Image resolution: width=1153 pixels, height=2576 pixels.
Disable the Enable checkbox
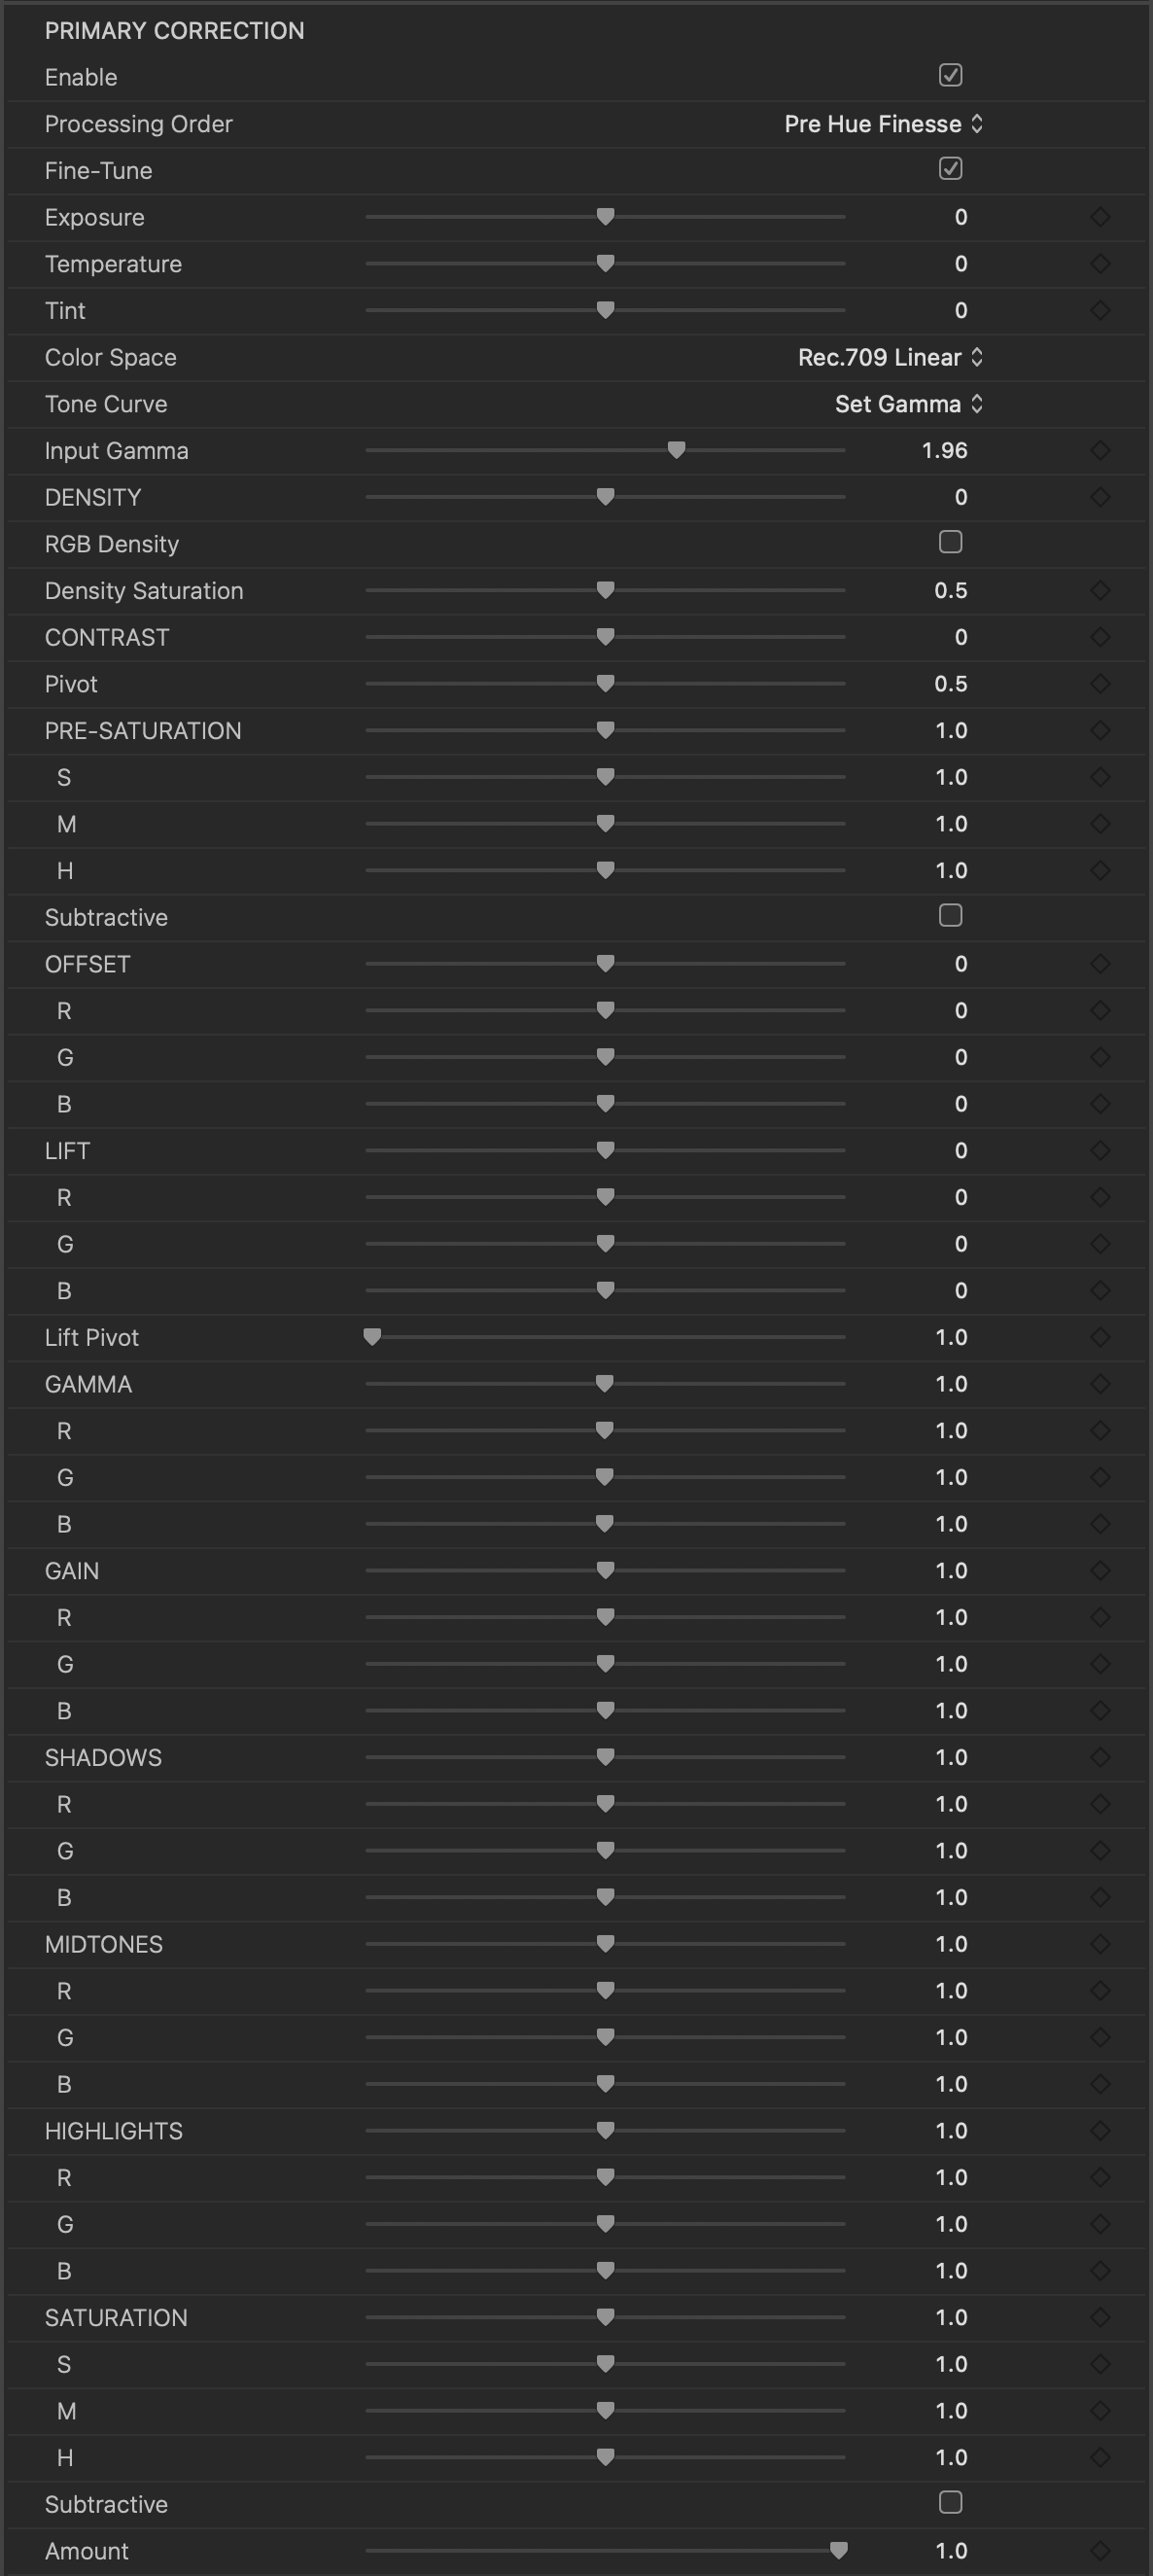pyautogui.click(x=950, y=76)
